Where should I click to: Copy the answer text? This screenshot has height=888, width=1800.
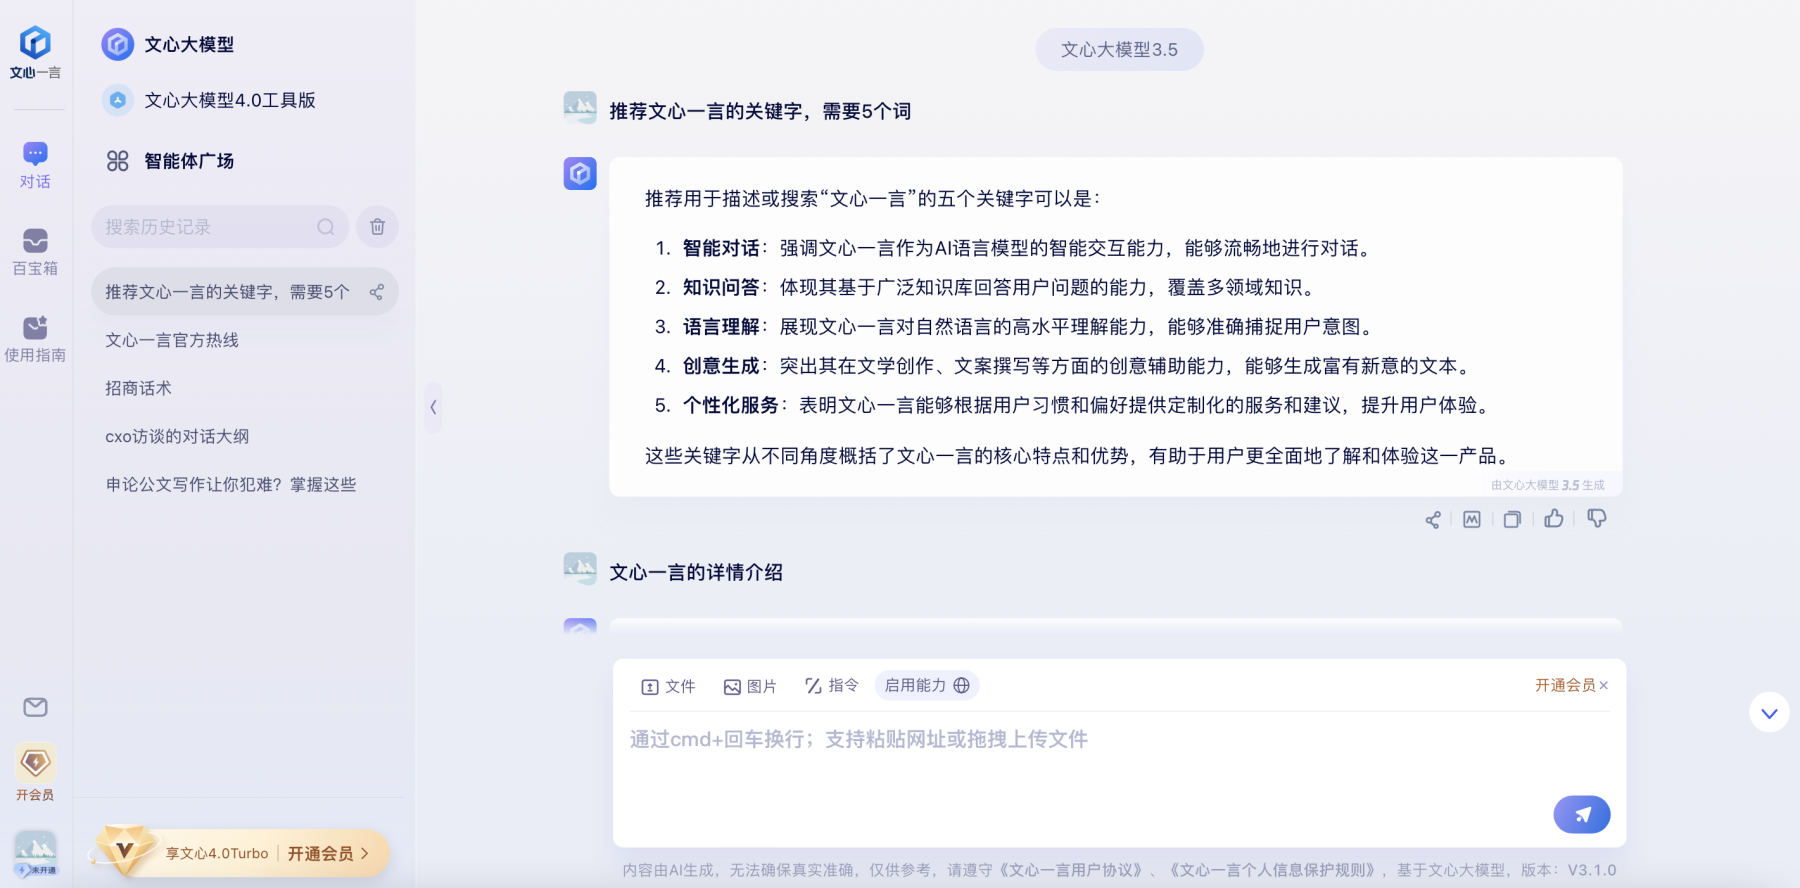point(1512,519)
